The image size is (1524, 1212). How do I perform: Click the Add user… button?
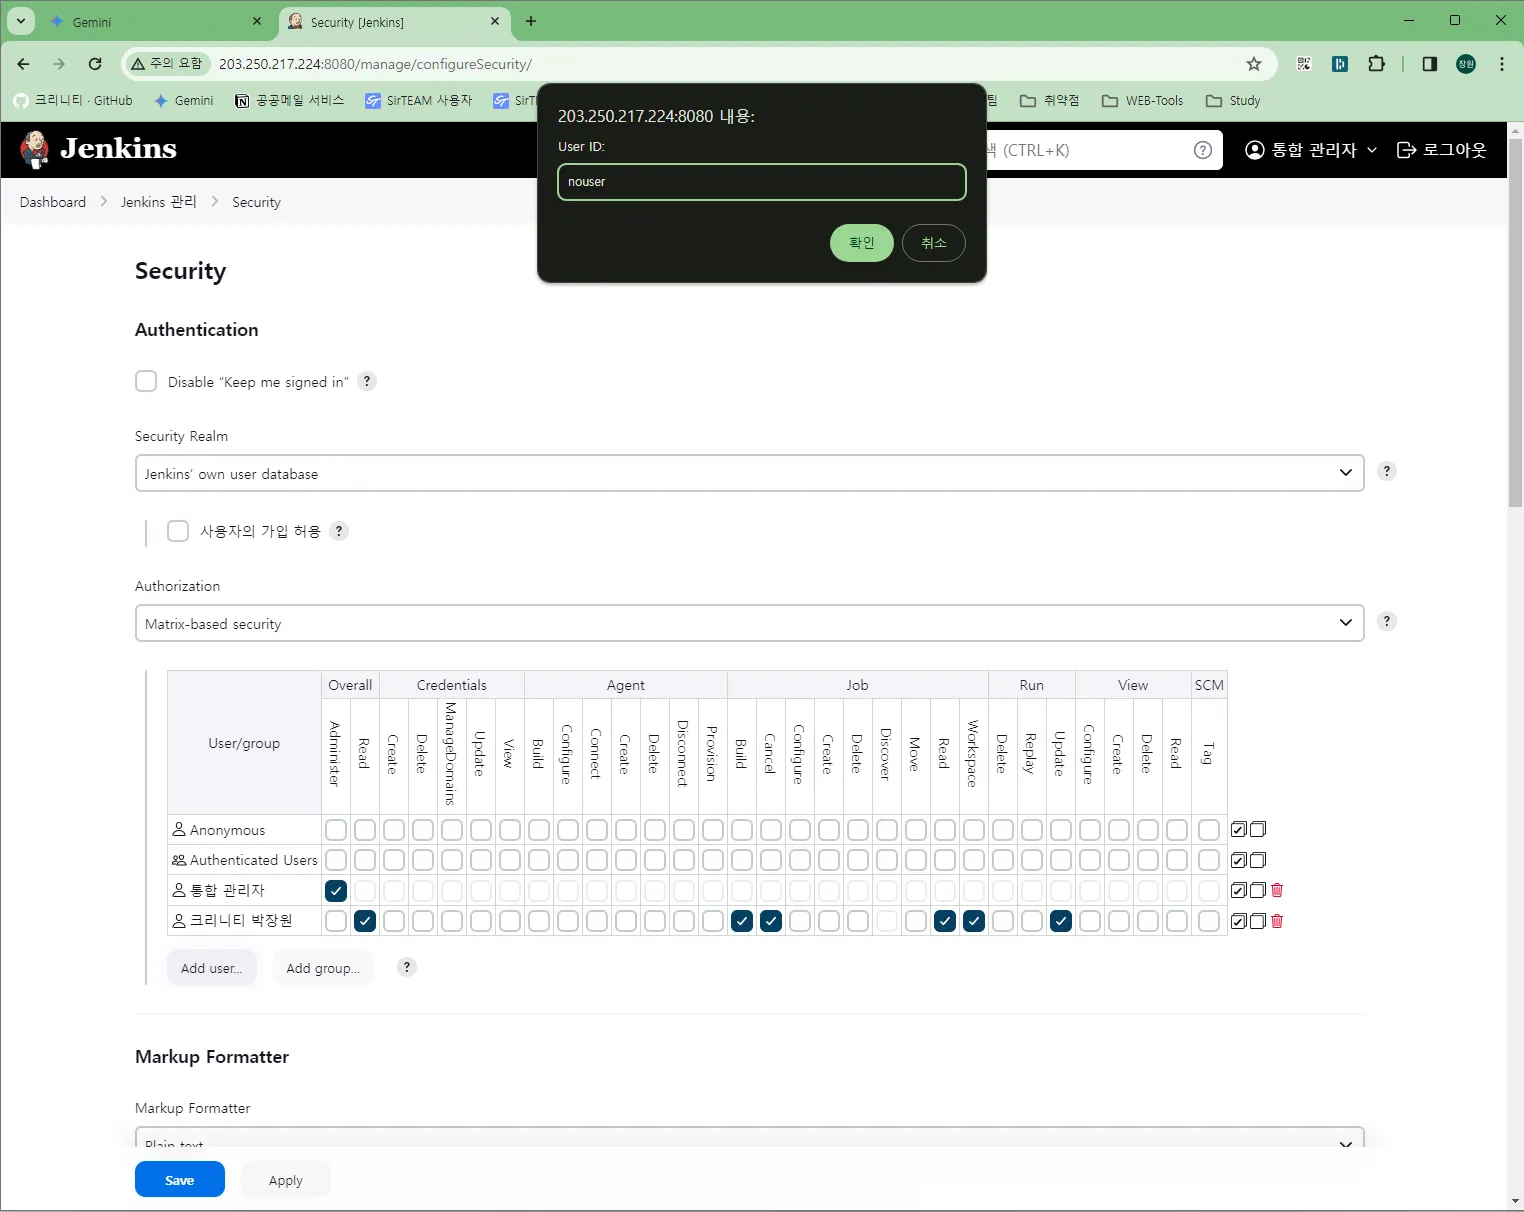click(212, 968)
